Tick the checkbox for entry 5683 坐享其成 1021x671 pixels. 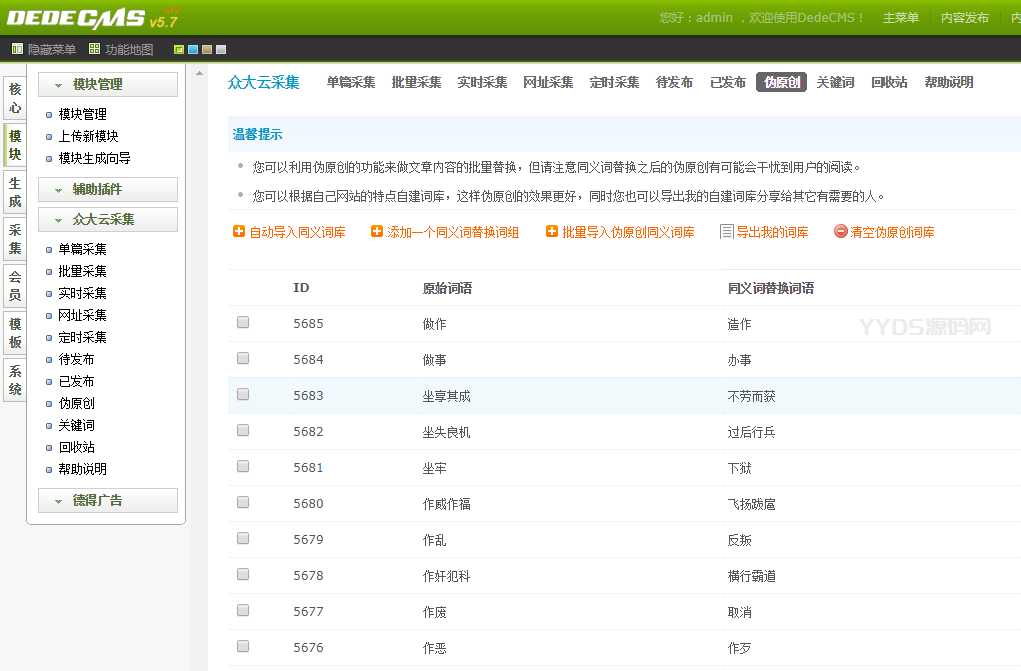[243, 394]
